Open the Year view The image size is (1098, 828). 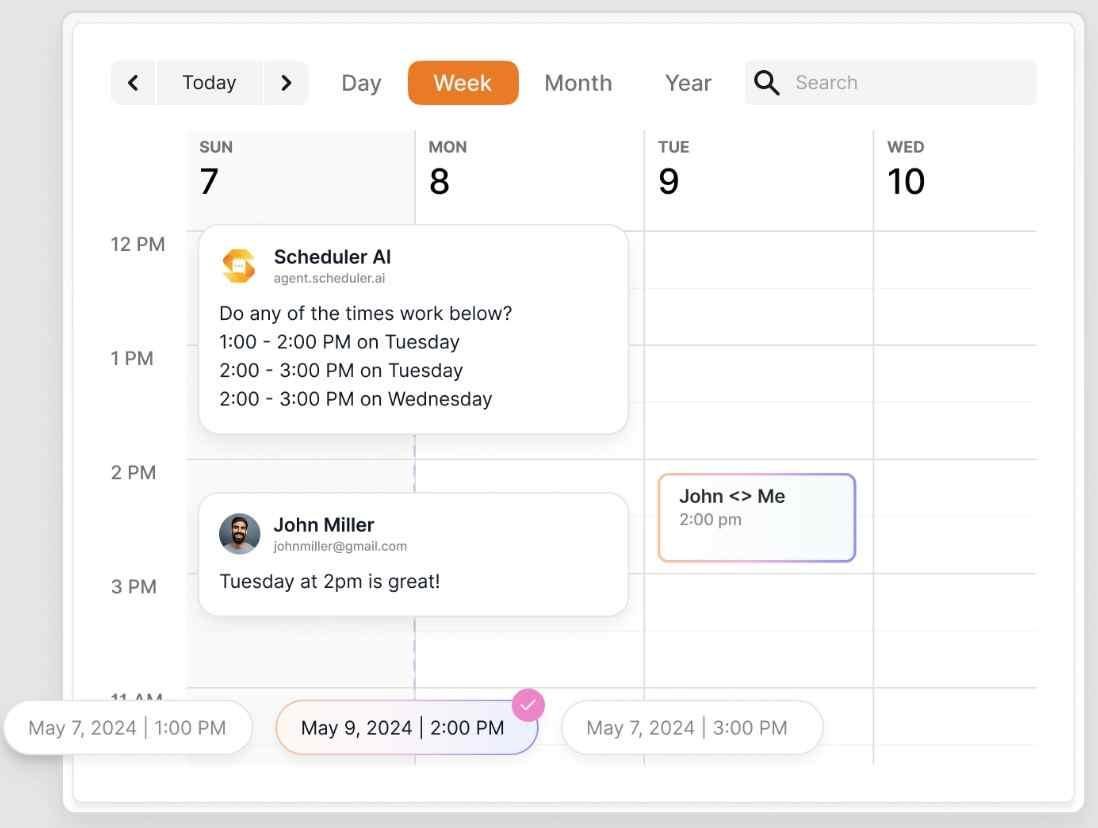coord(688,83)
